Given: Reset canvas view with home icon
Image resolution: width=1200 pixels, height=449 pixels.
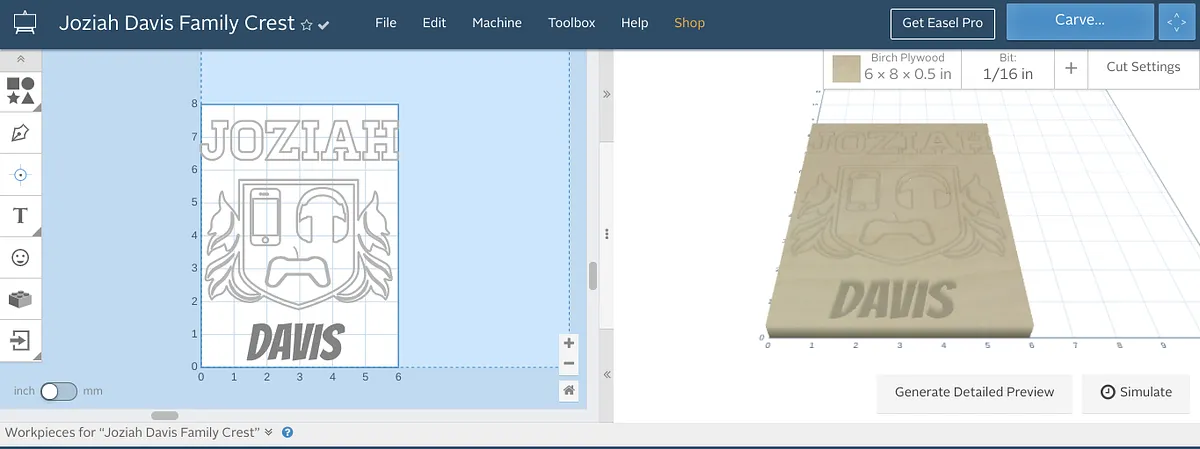Looking at the screenshot, I should 569,390.
